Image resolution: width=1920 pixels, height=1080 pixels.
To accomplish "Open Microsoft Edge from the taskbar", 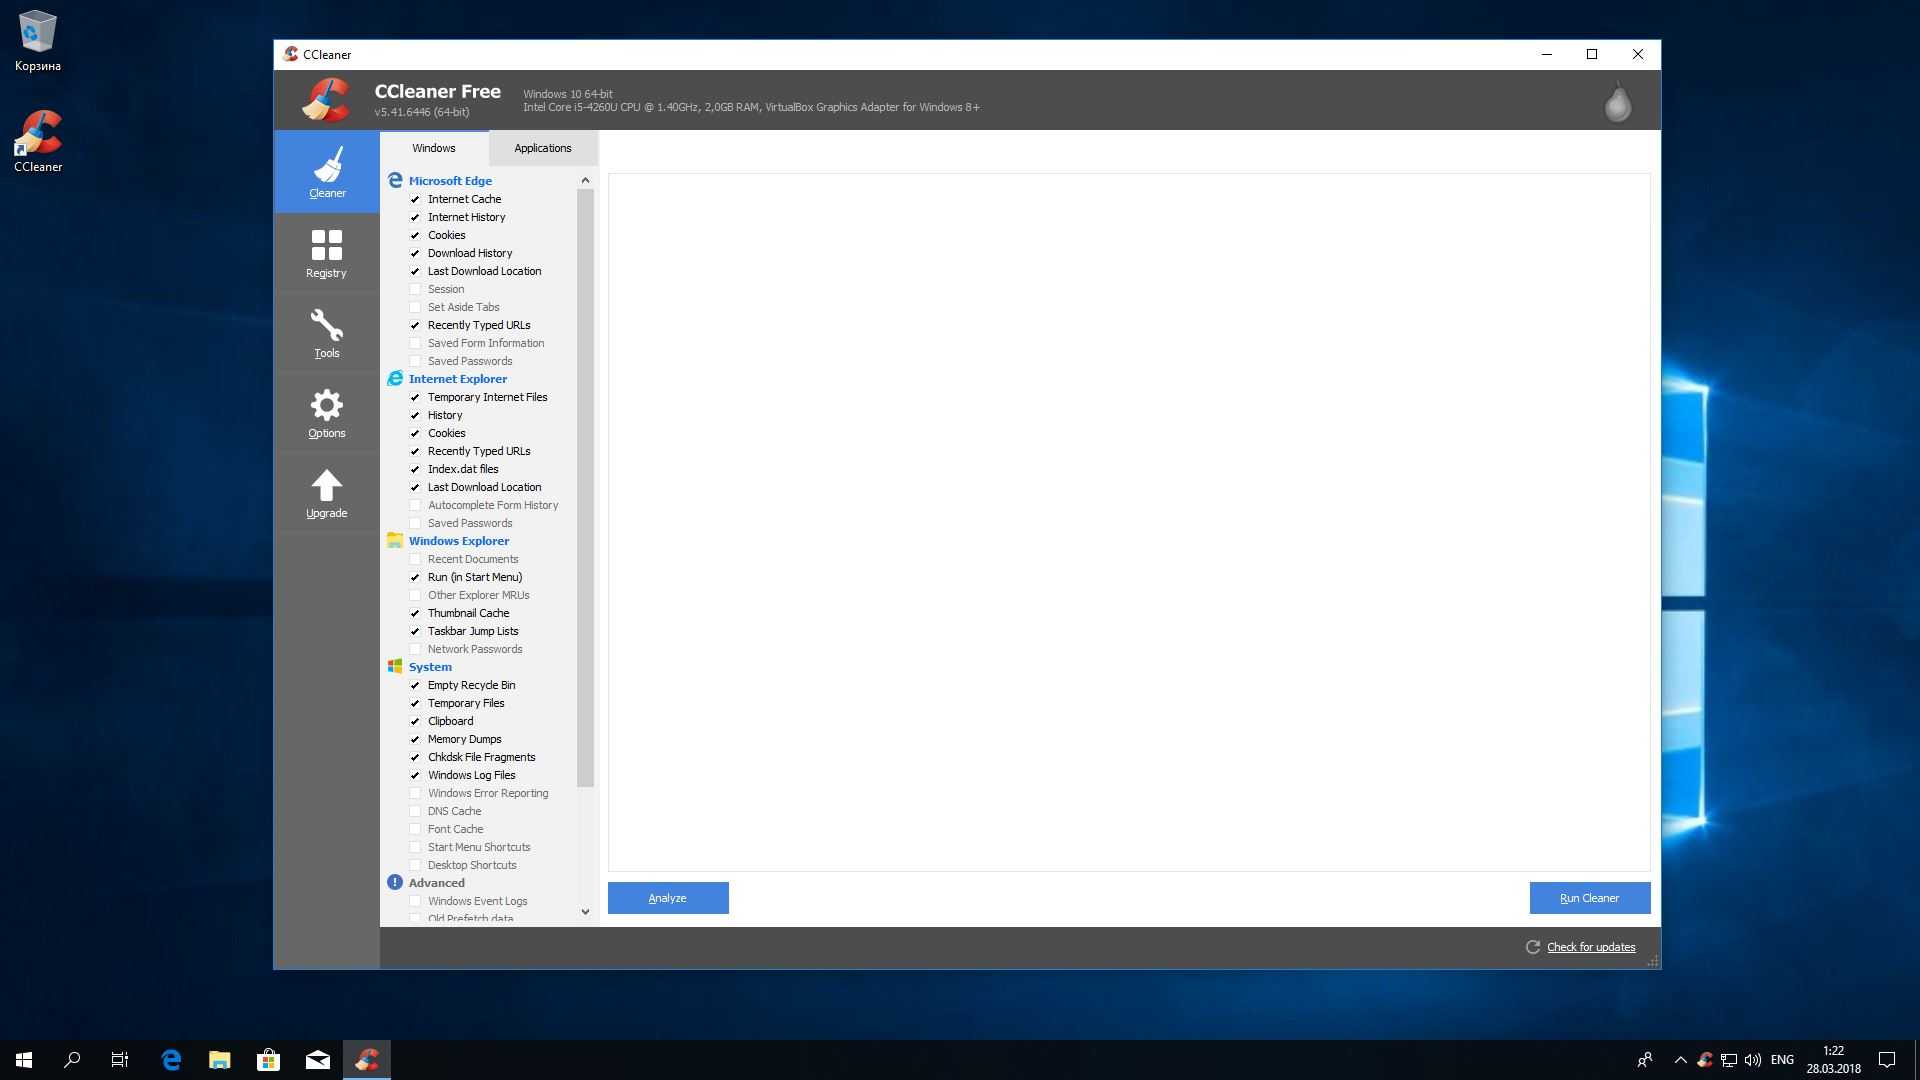I will pyautogui.click(x=171, y=1060).
